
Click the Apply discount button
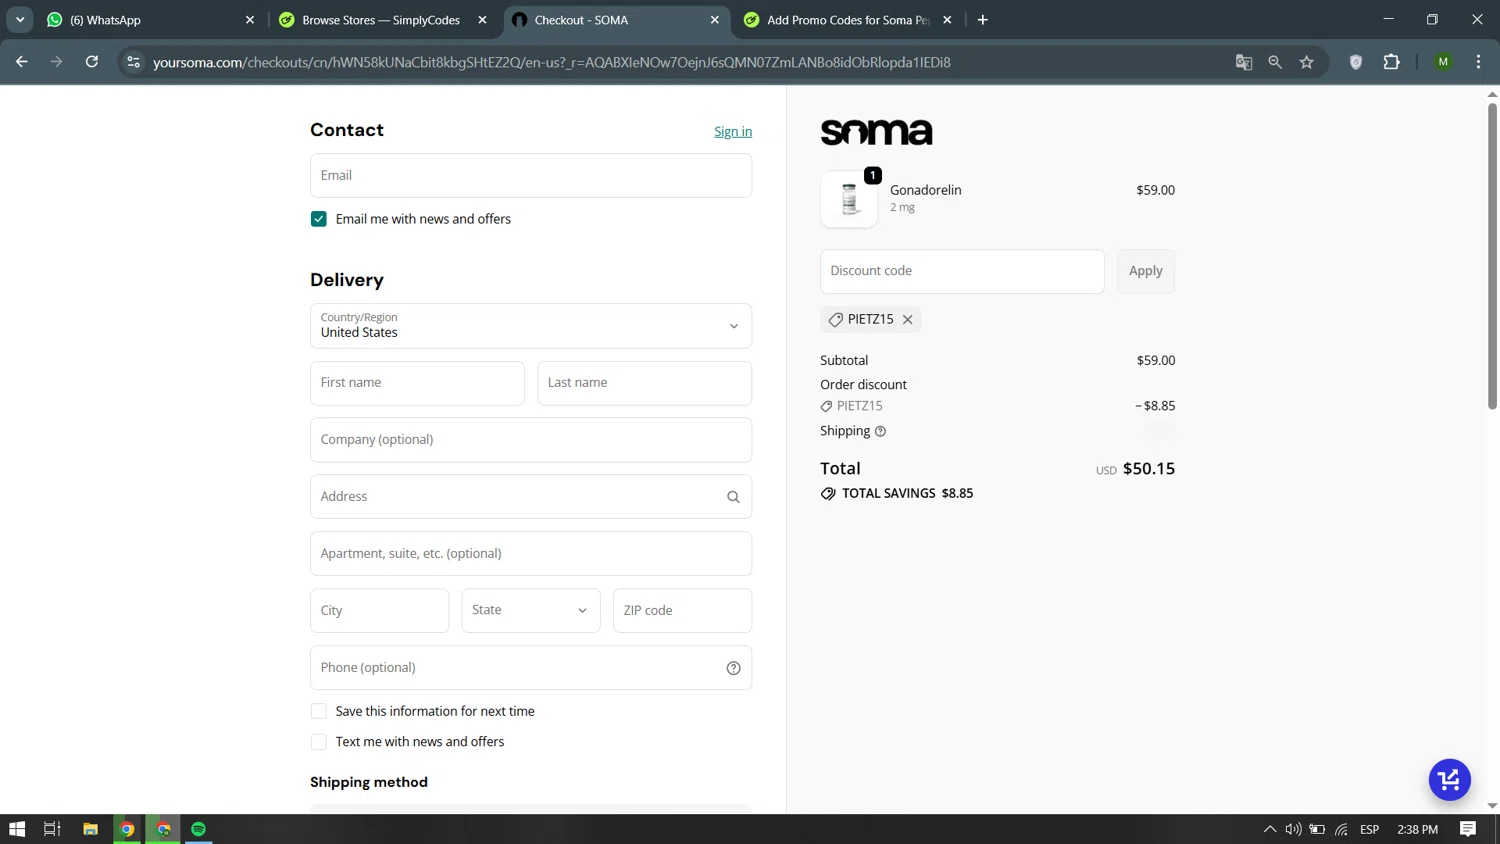[1145, 271]
